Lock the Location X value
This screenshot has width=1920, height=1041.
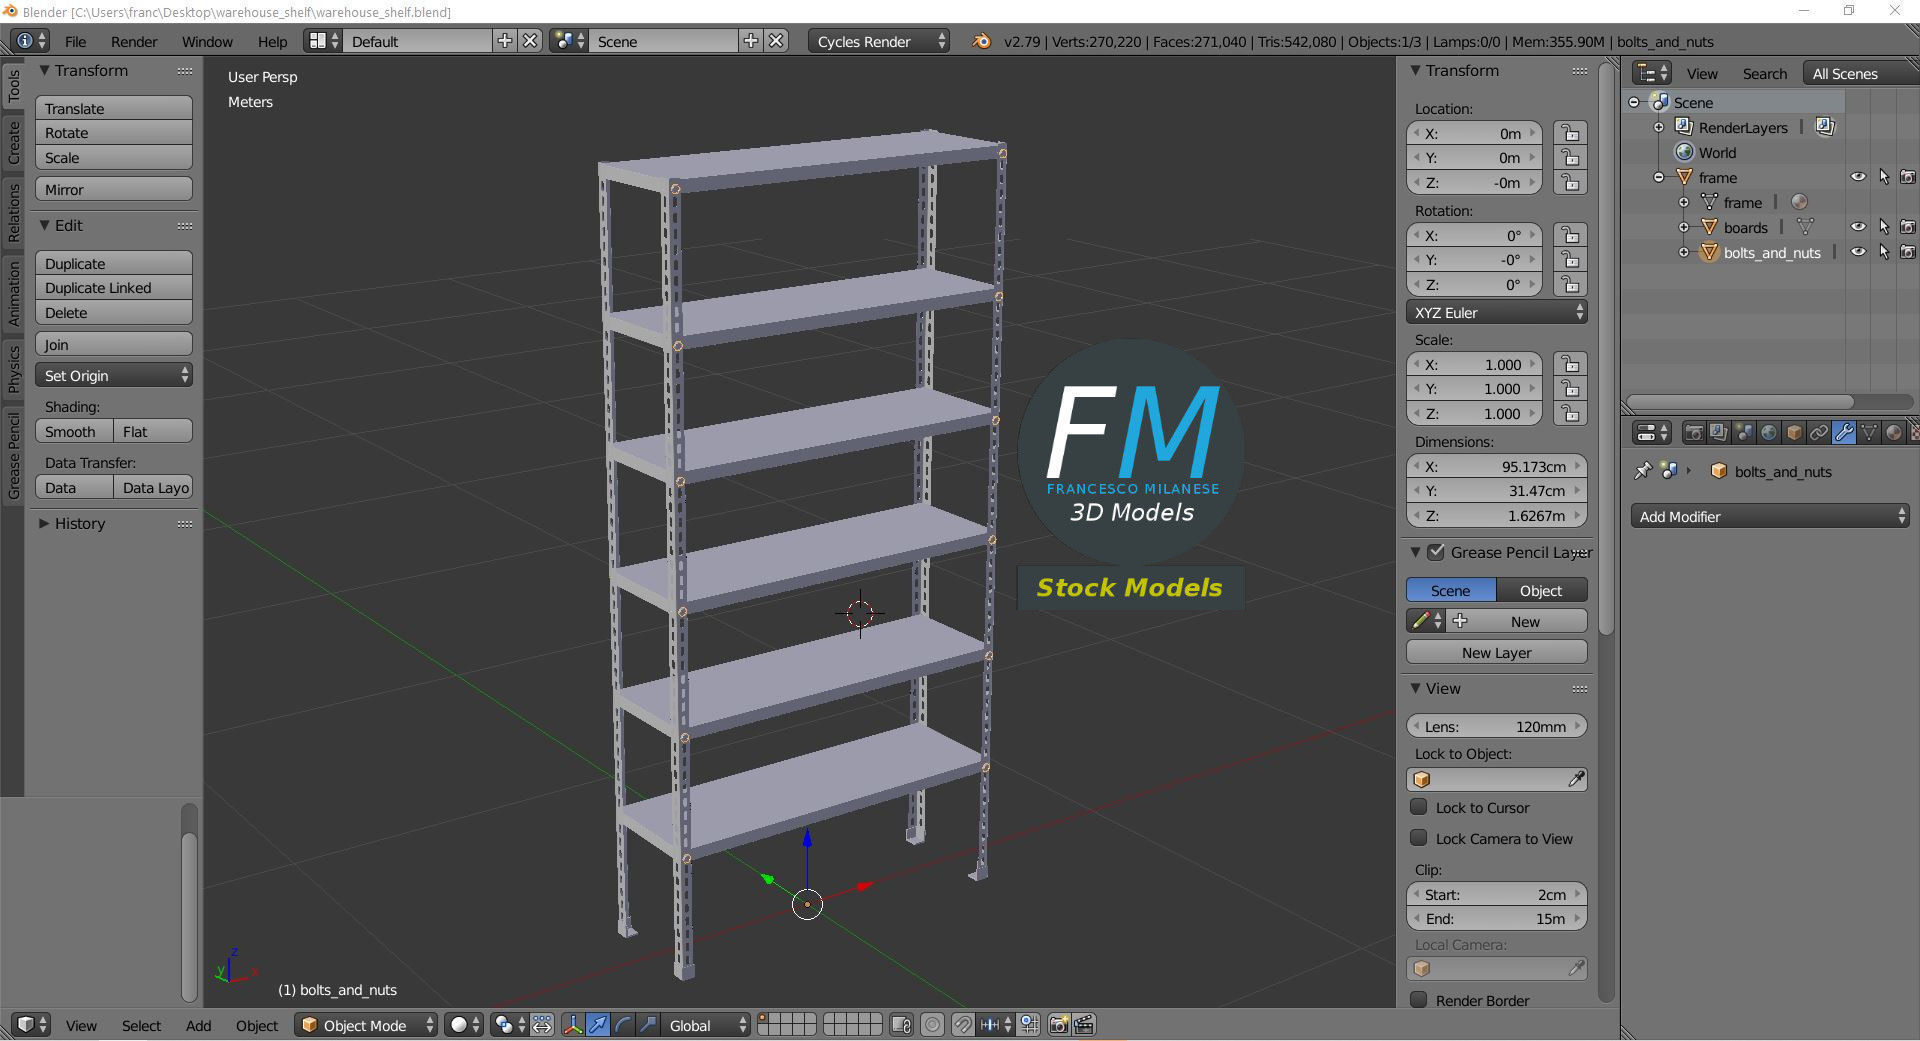tap(1570, 133)
